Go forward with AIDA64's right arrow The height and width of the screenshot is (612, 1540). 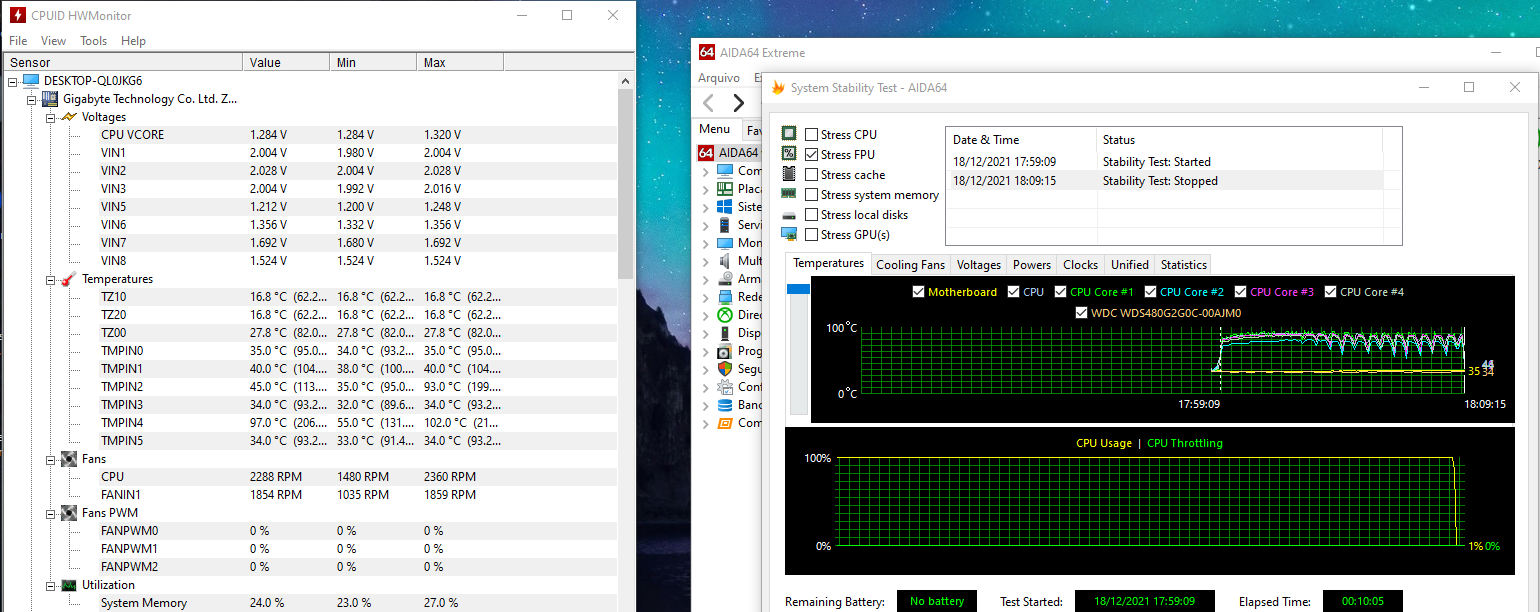(x=739, y=102)
